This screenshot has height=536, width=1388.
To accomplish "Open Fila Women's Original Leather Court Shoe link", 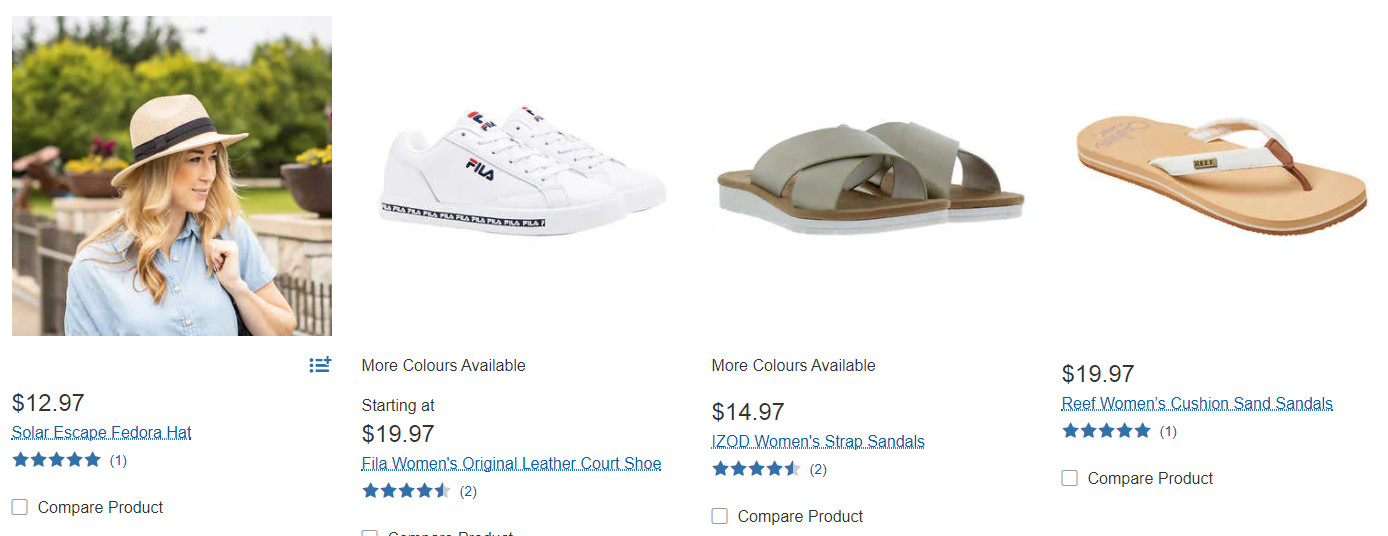I will point(511,464).
